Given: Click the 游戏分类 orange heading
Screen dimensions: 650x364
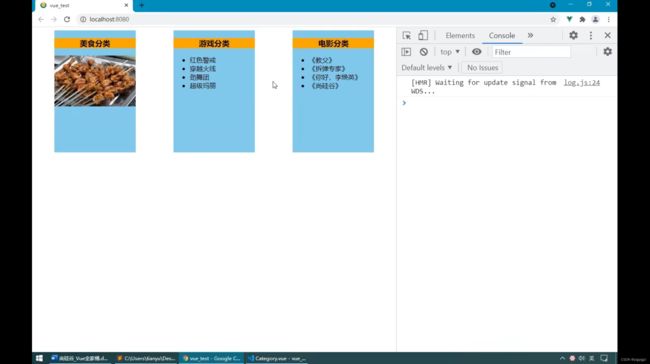Looking at the screenshot, I should pos(214,43).
